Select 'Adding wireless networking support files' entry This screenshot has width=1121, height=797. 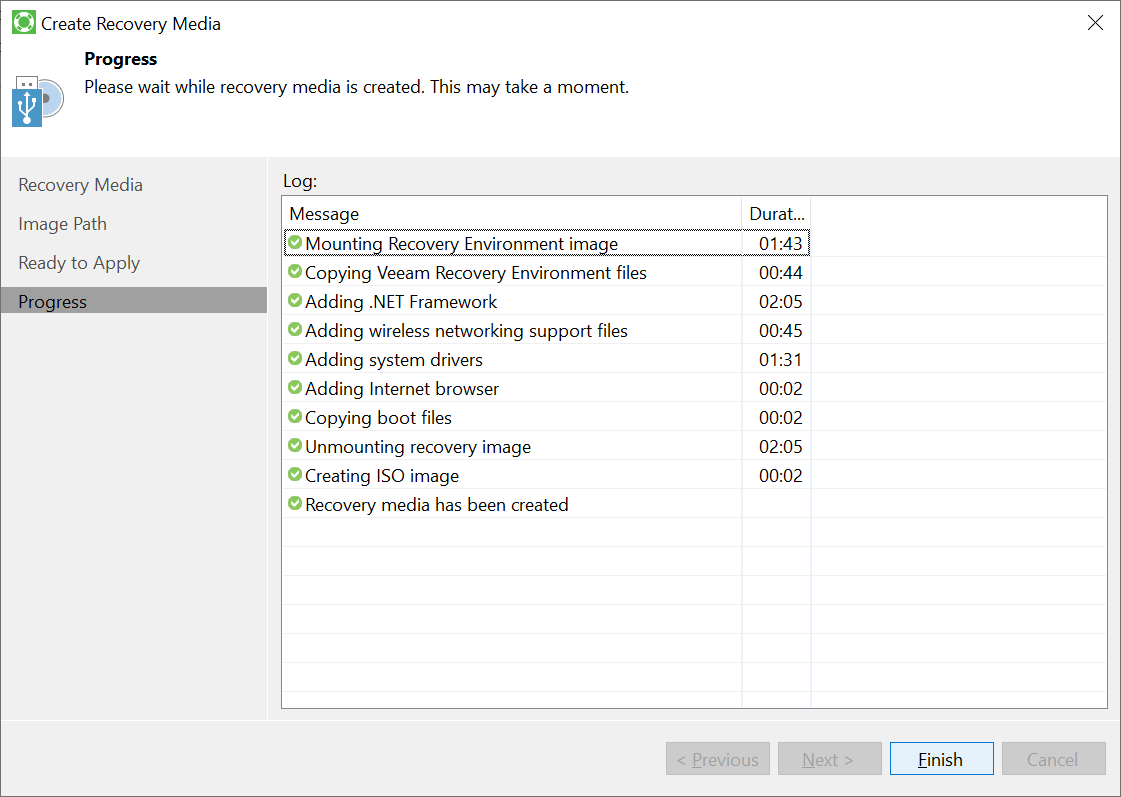466,331
